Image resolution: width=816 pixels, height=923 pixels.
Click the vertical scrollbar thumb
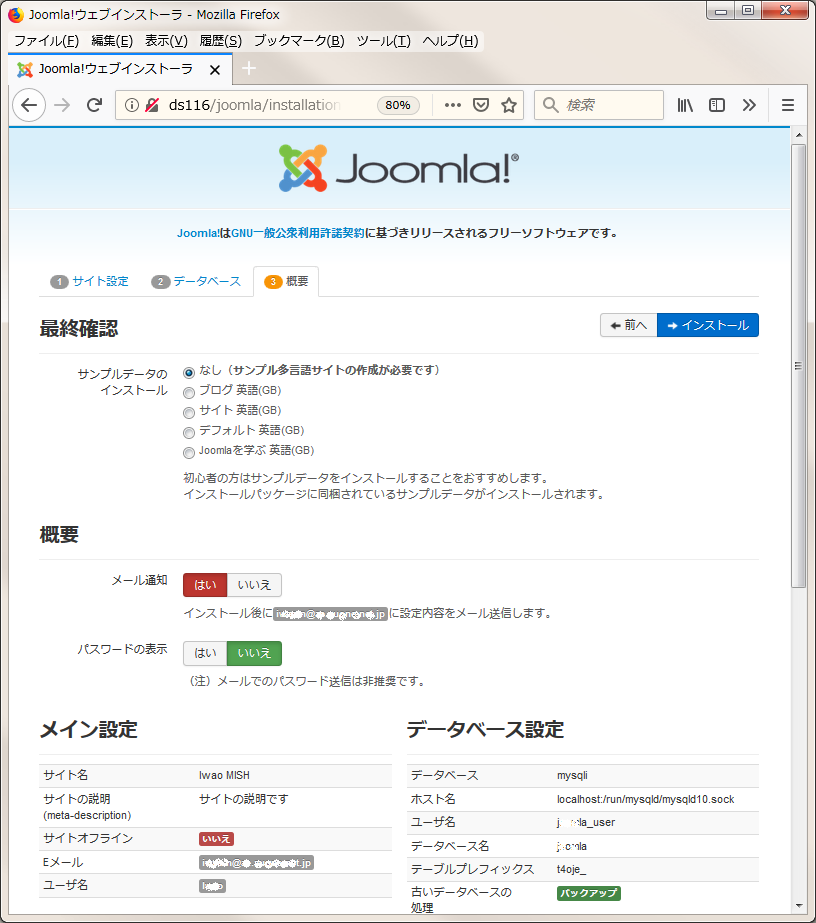[x=799, y=366]
